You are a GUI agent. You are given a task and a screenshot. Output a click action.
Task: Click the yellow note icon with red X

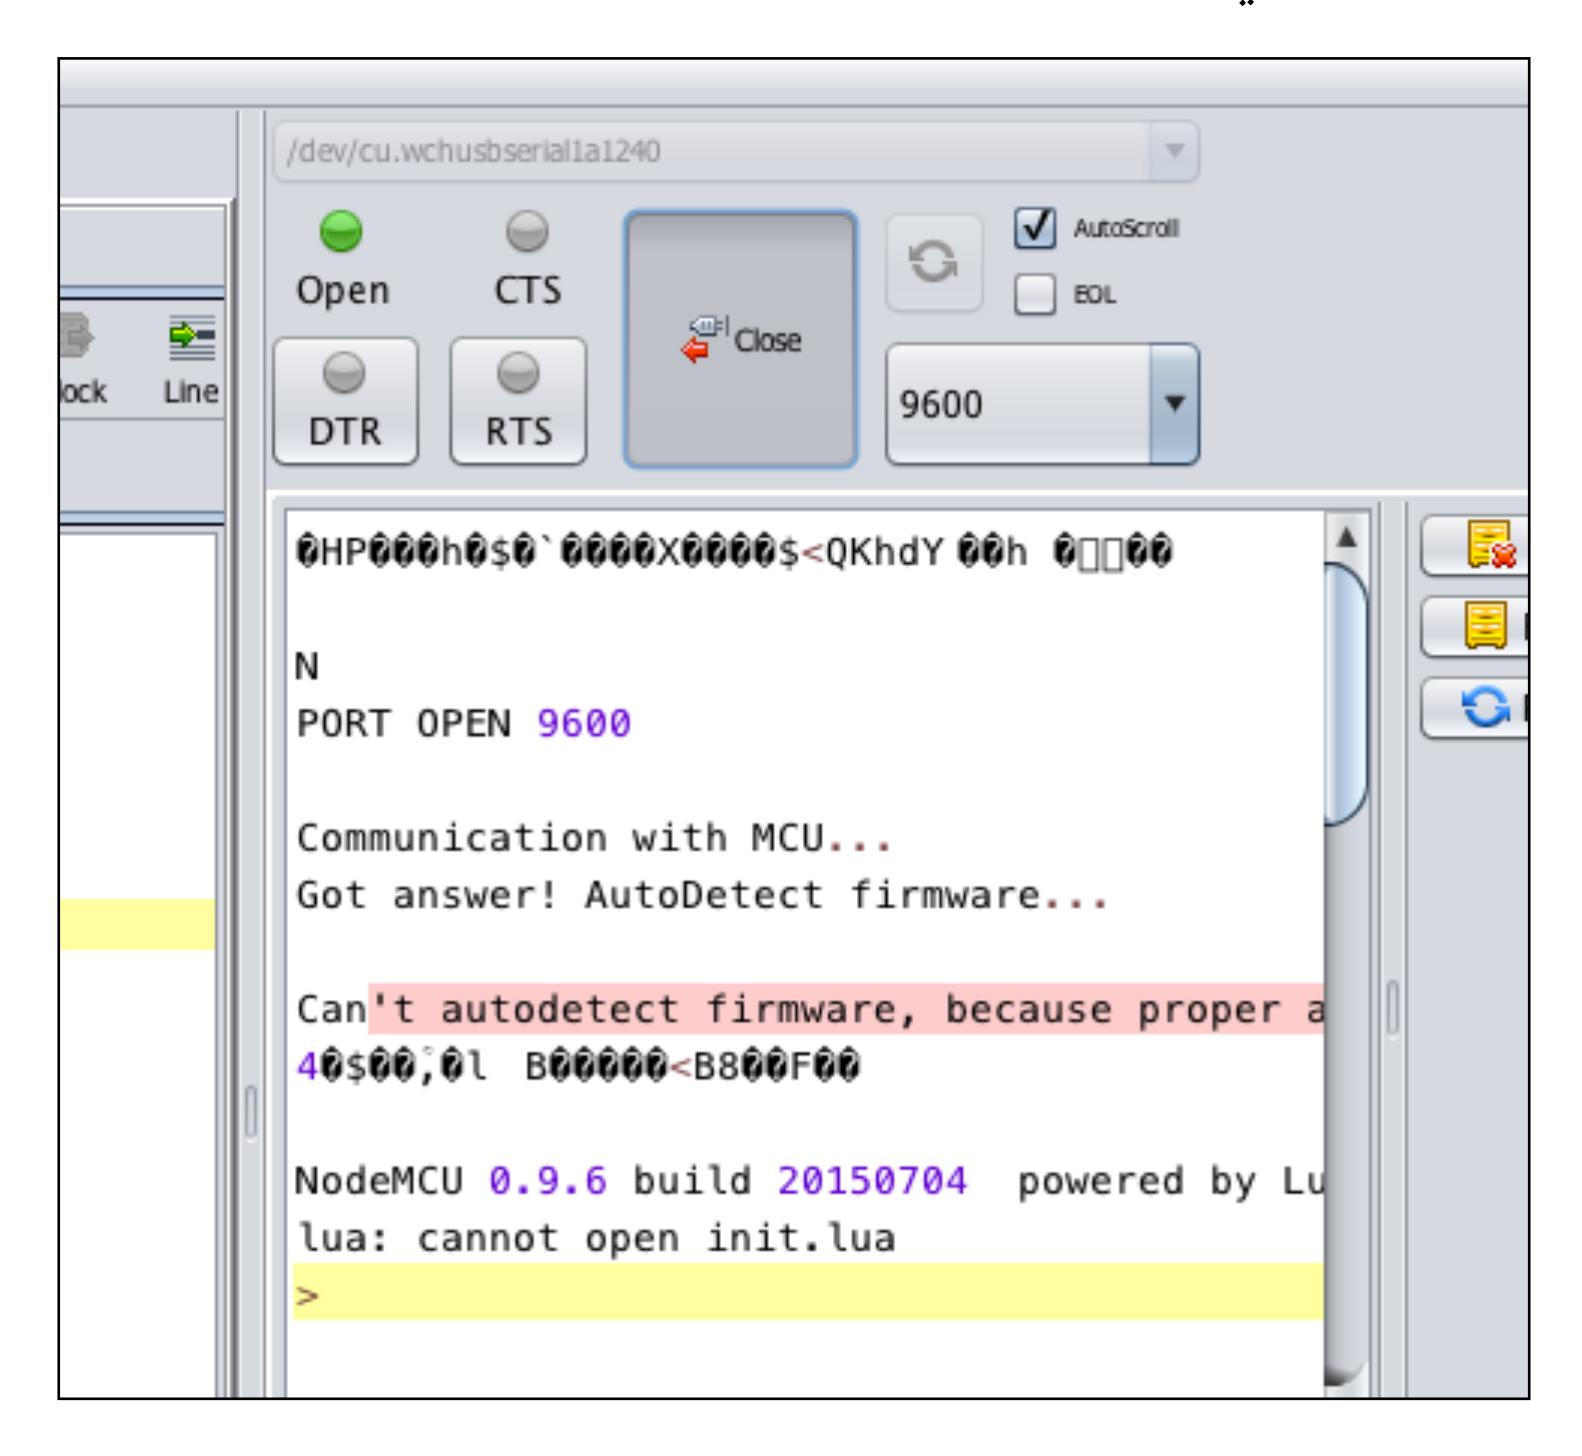(x=1488, y=546)
